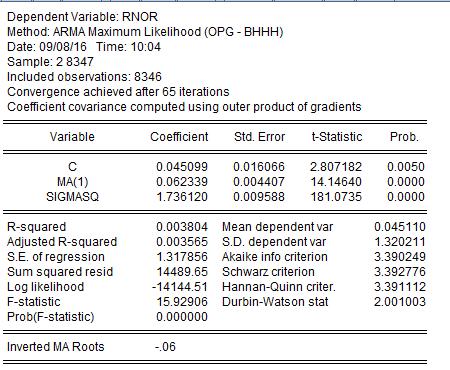Click the SIGMASQ variable row label
This screenshot has height=370, width=450.
pyautogui.click(x=73, y=197)
